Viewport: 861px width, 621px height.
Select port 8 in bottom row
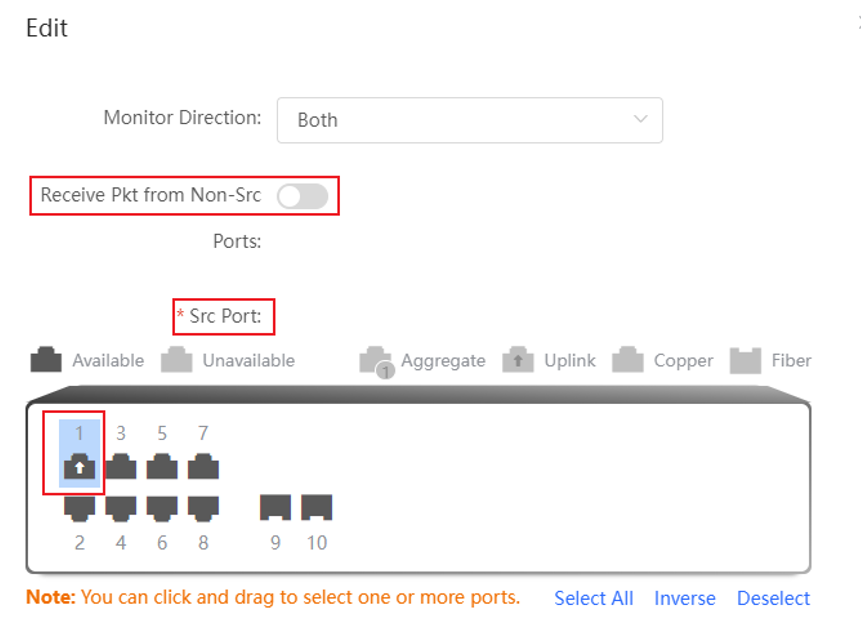click(203, 508)
